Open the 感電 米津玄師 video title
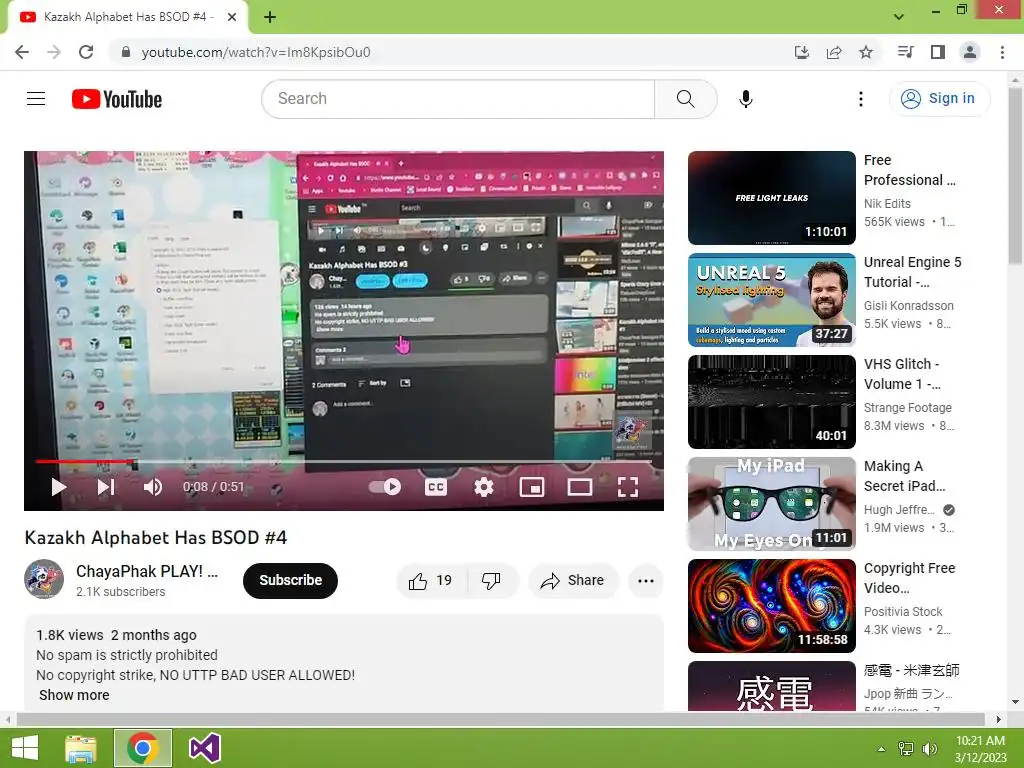 pyautogui.click(x=912, y=670)
